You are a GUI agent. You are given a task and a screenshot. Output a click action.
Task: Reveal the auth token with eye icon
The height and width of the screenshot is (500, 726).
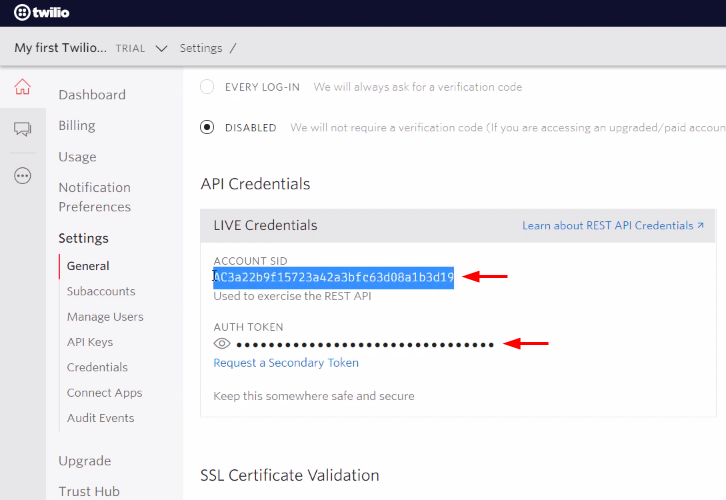[x=222, y=344]
